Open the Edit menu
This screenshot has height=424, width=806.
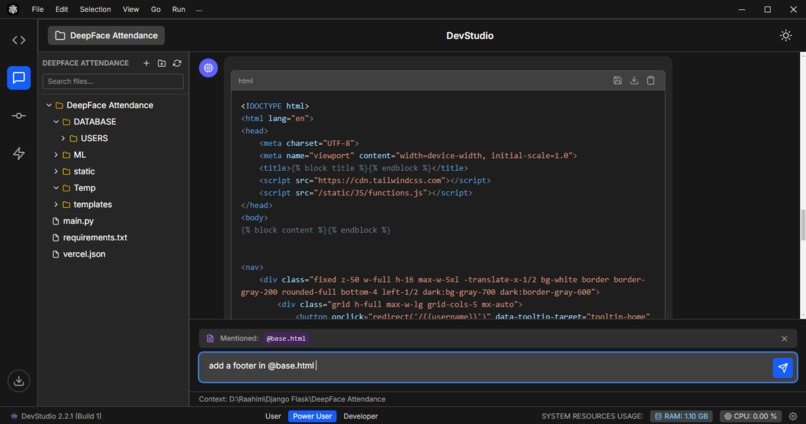point(62,9)
